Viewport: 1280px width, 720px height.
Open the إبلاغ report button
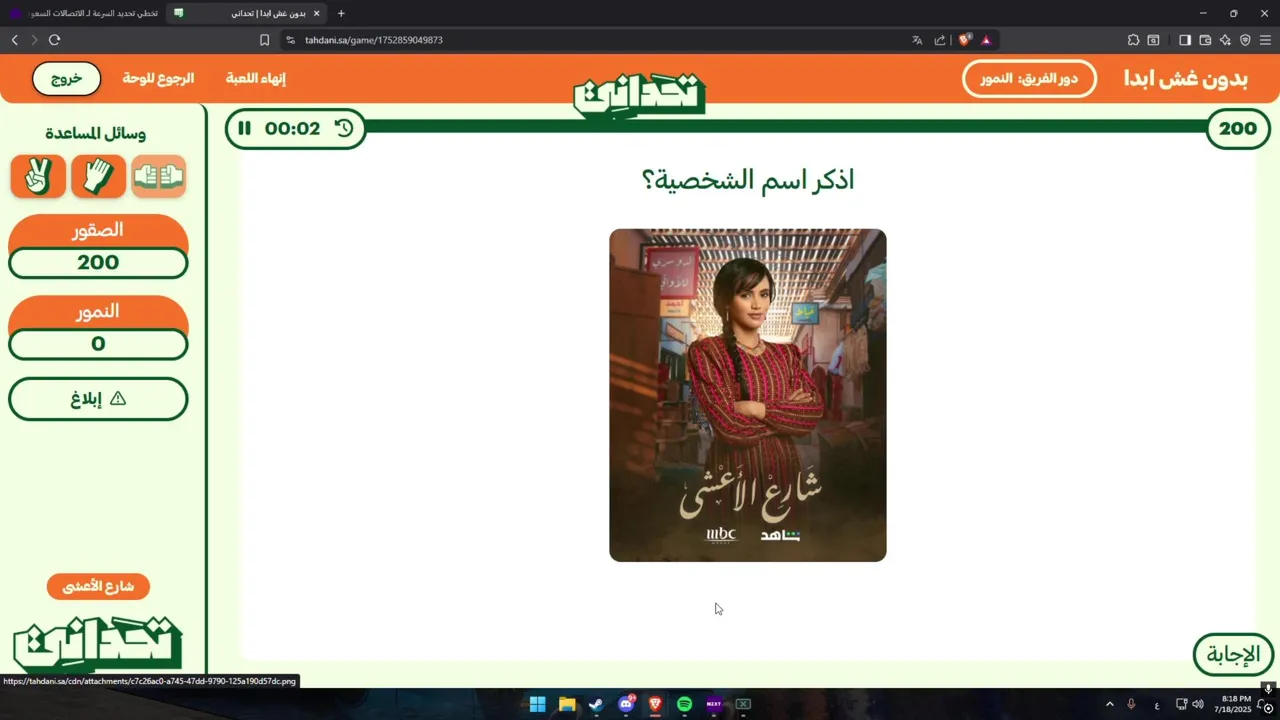click(x=98, y=399)
